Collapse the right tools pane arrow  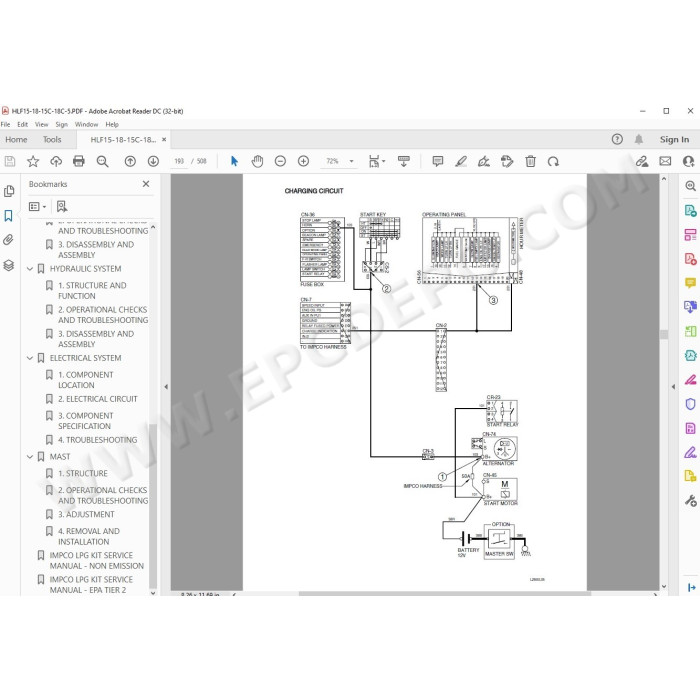[673, 387]
